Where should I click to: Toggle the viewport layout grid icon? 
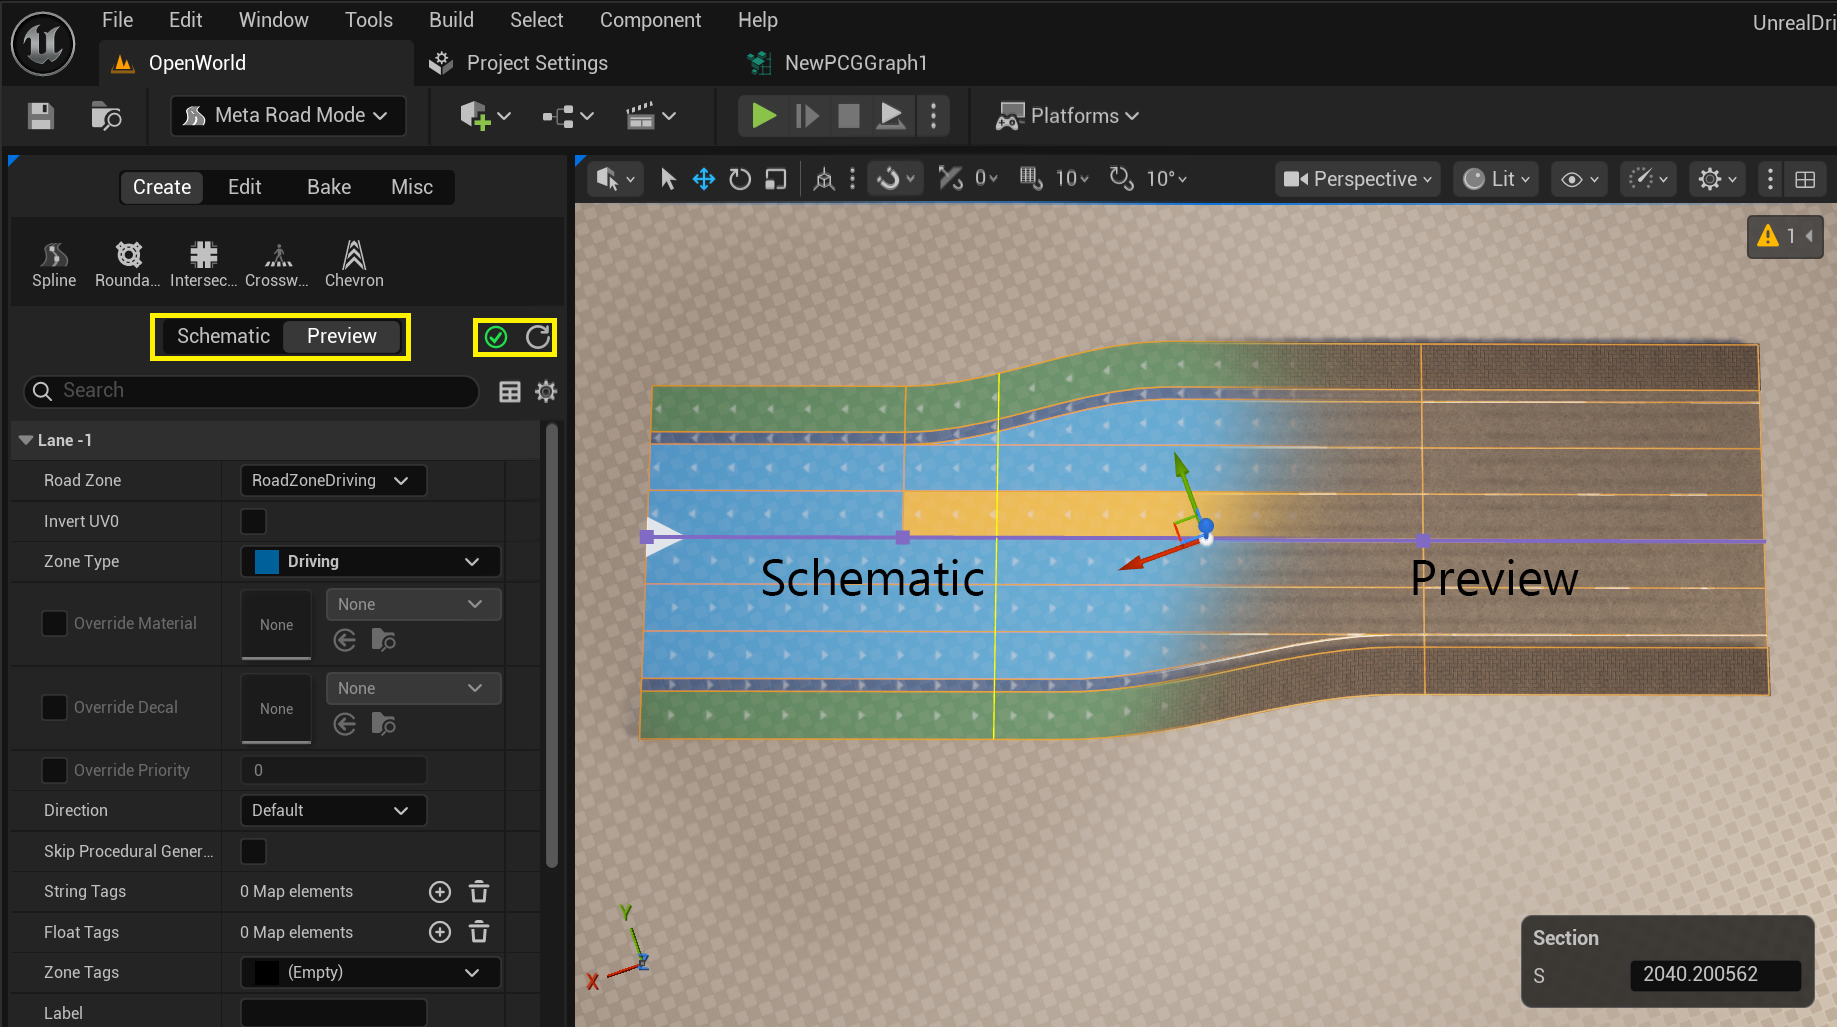coord(1805,179)
